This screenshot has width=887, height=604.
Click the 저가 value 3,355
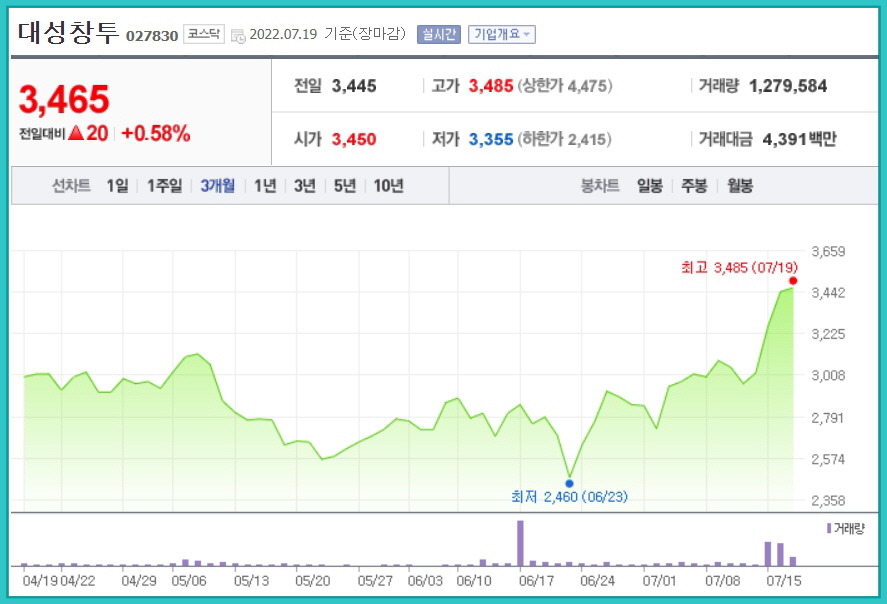tap(491, 139)
